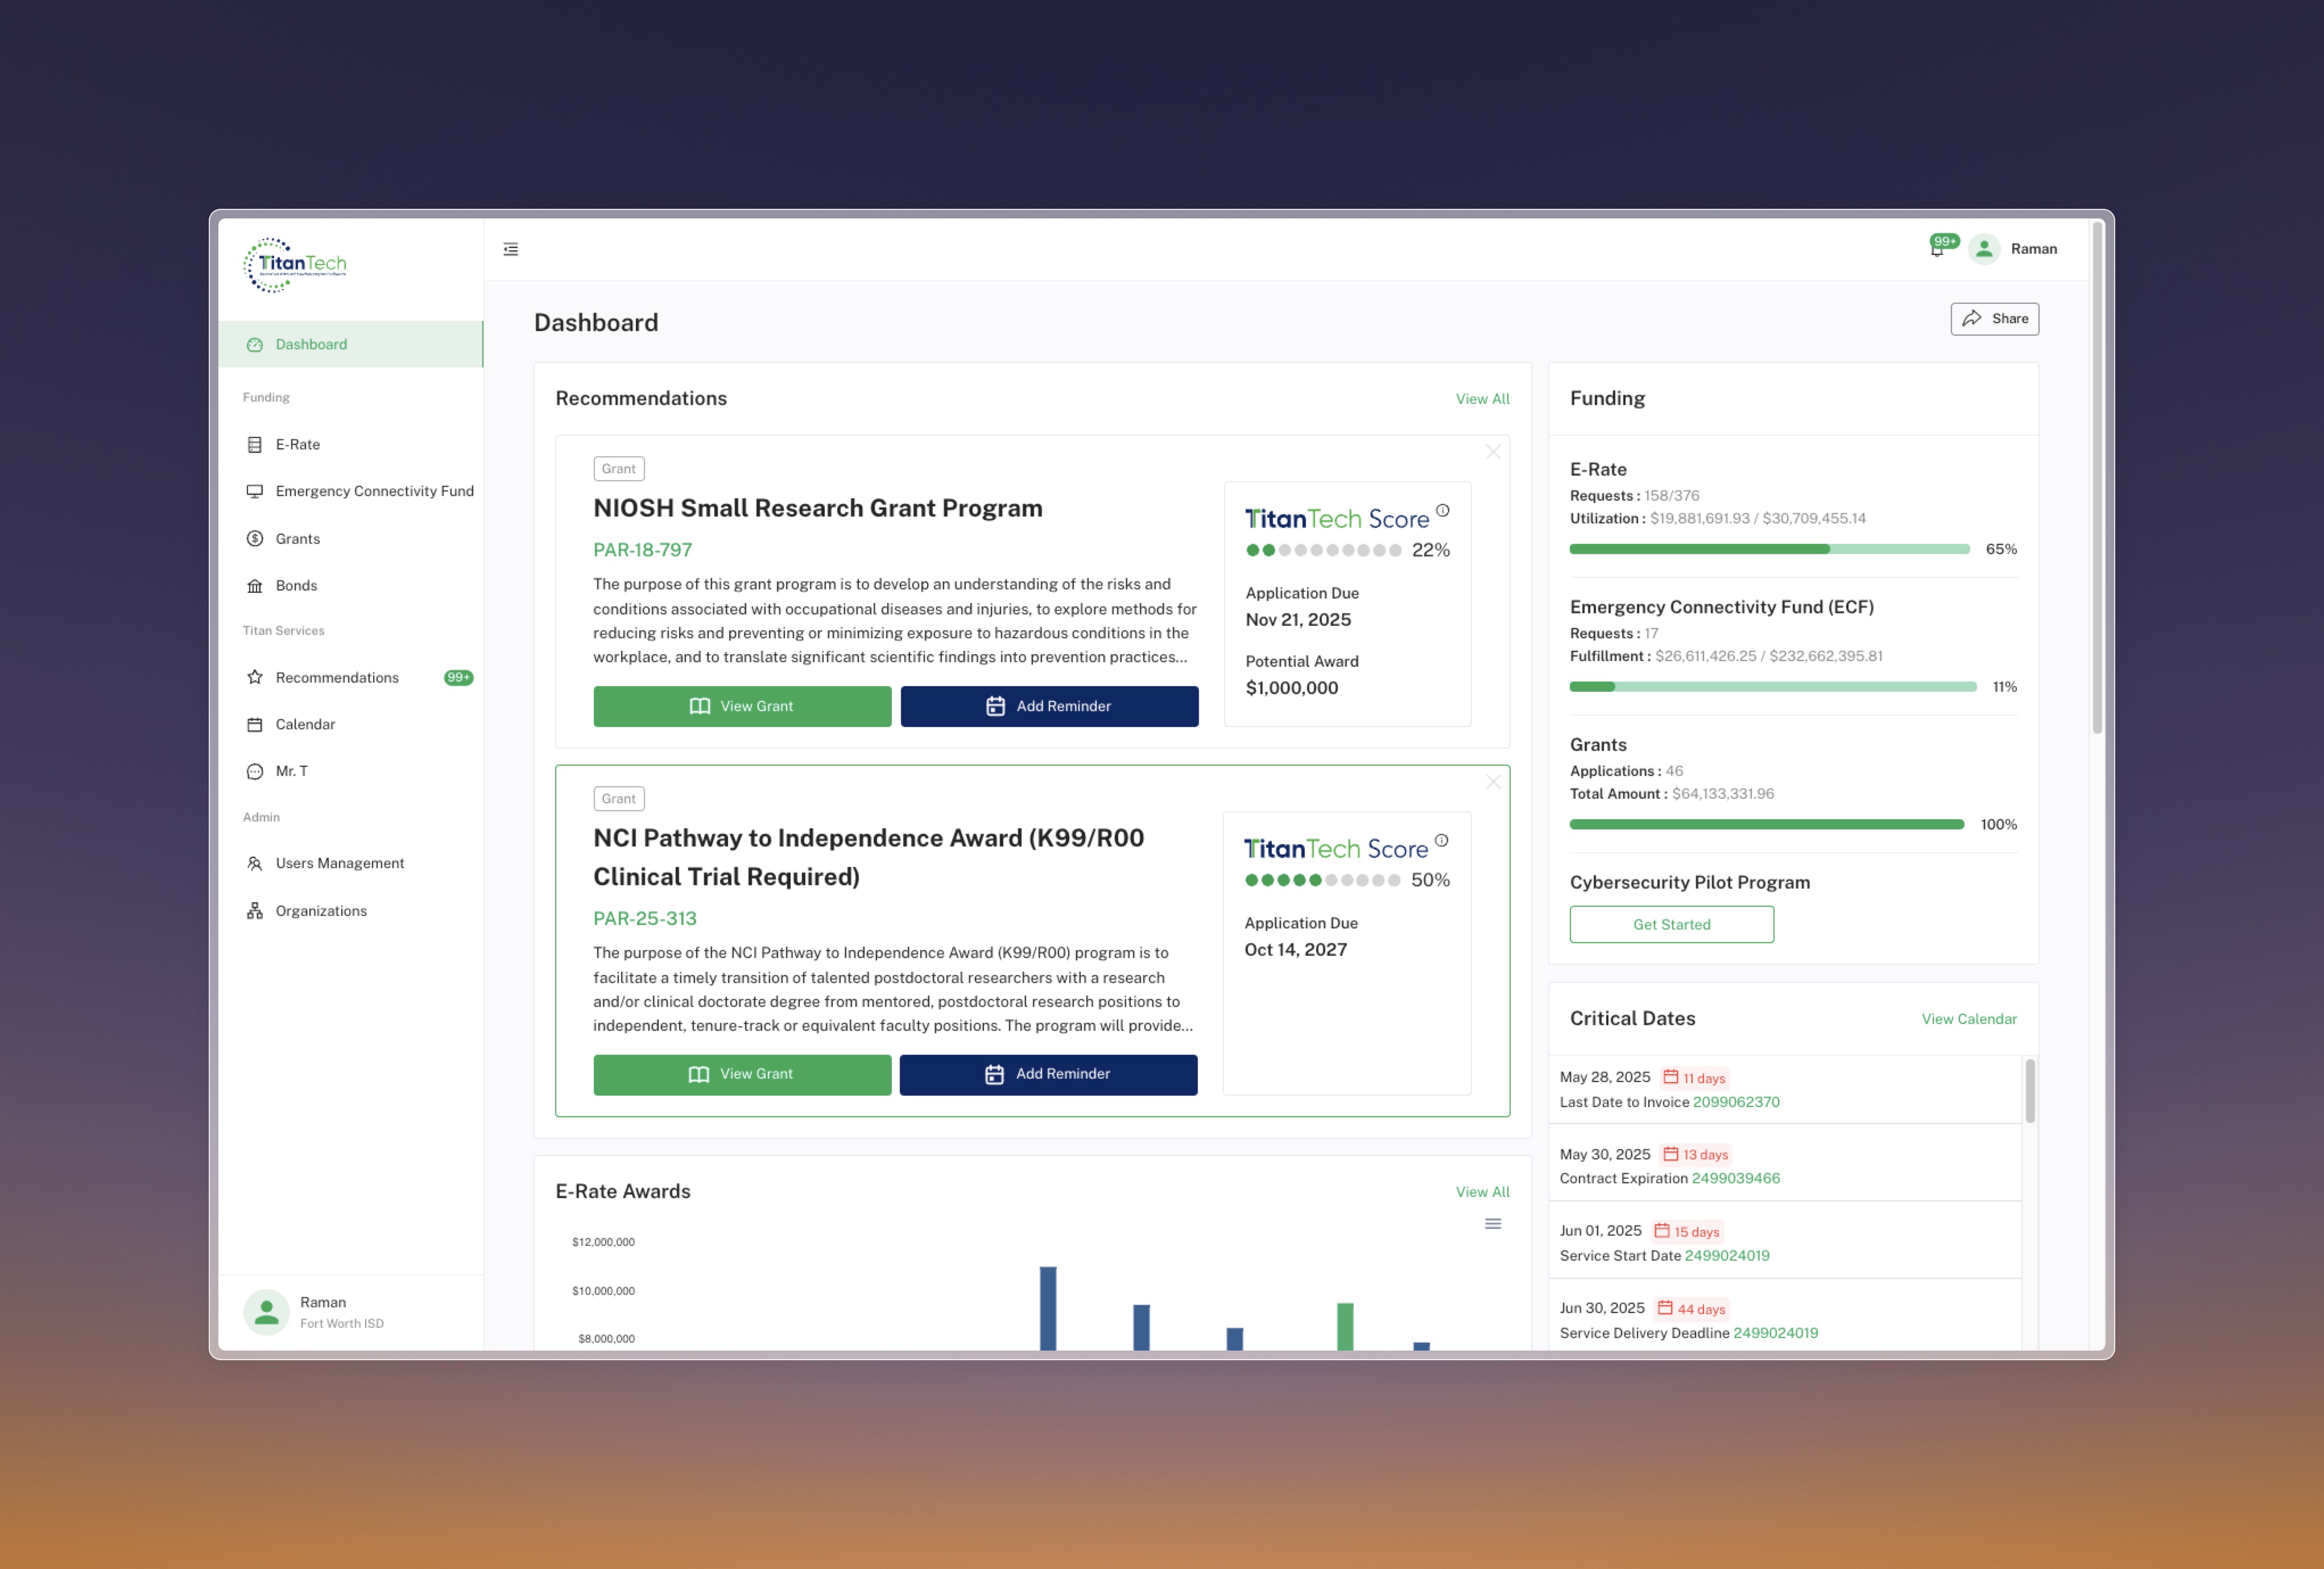Open the Calendar from Titan Services

[x=256, y=724]
